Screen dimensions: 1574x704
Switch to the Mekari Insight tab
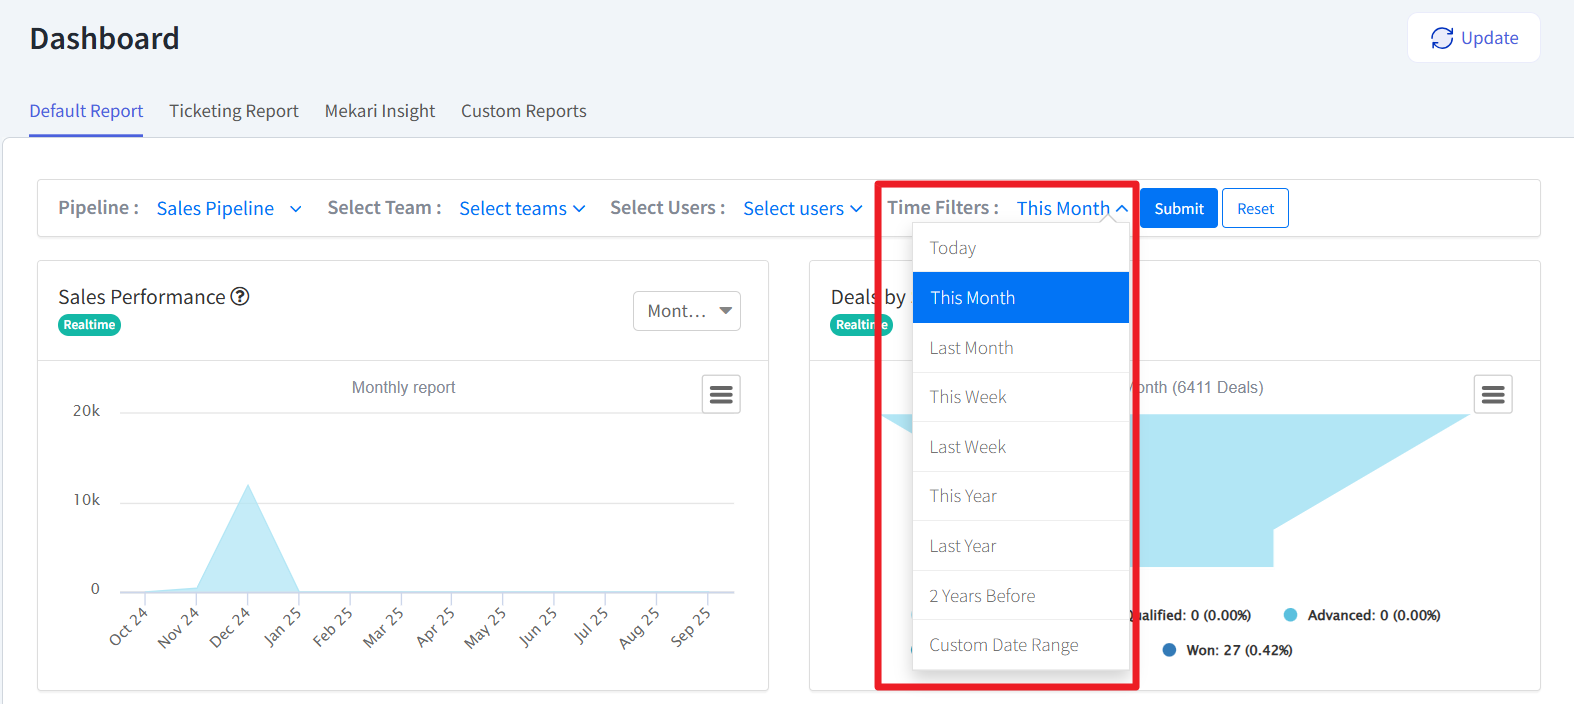pos(380,111)
